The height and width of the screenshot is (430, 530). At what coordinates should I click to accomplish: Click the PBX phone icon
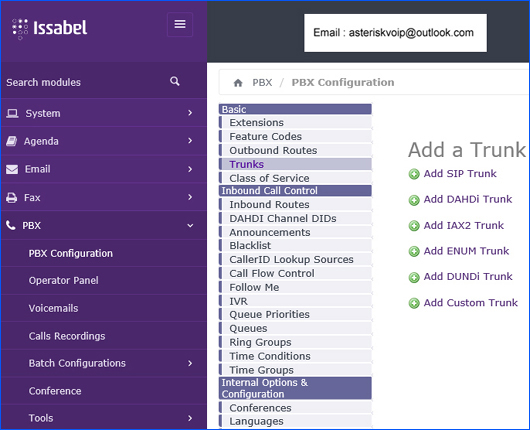tap(11, 225)
